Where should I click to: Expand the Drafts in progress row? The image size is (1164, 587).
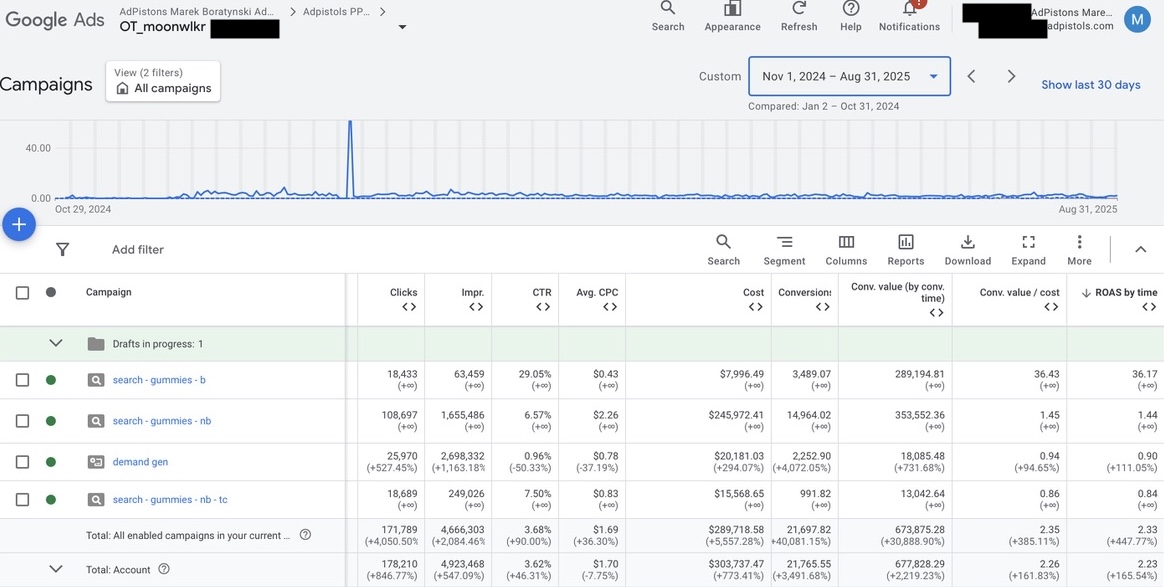click(56, 344)
